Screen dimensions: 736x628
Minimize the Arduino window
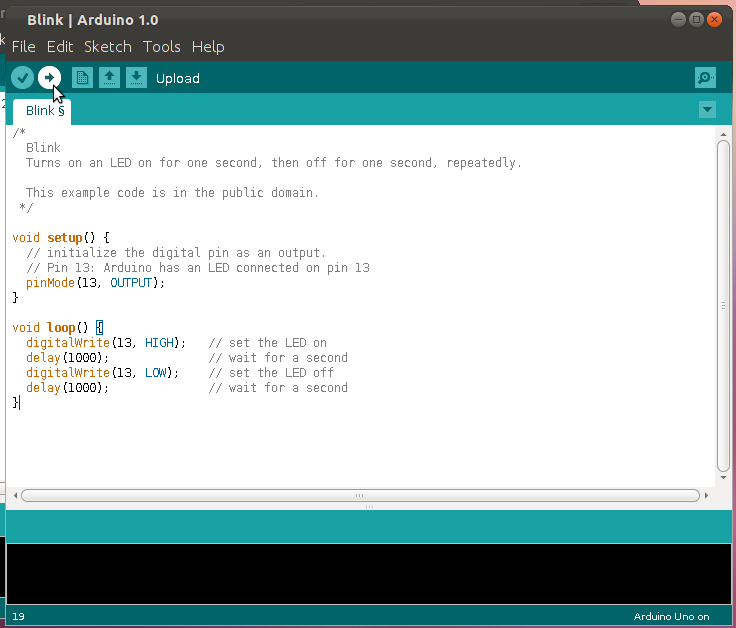click(x=678, y=19)
